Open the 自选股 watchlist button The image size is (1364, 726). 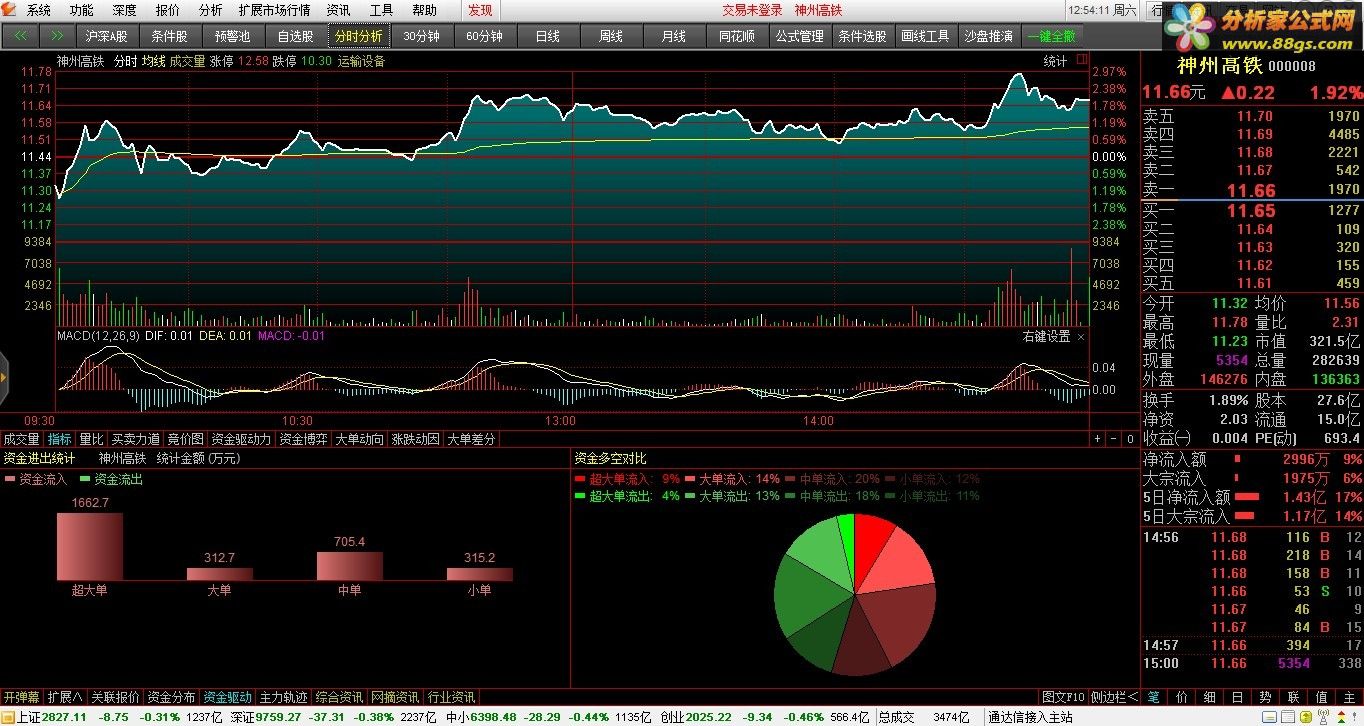296,36
